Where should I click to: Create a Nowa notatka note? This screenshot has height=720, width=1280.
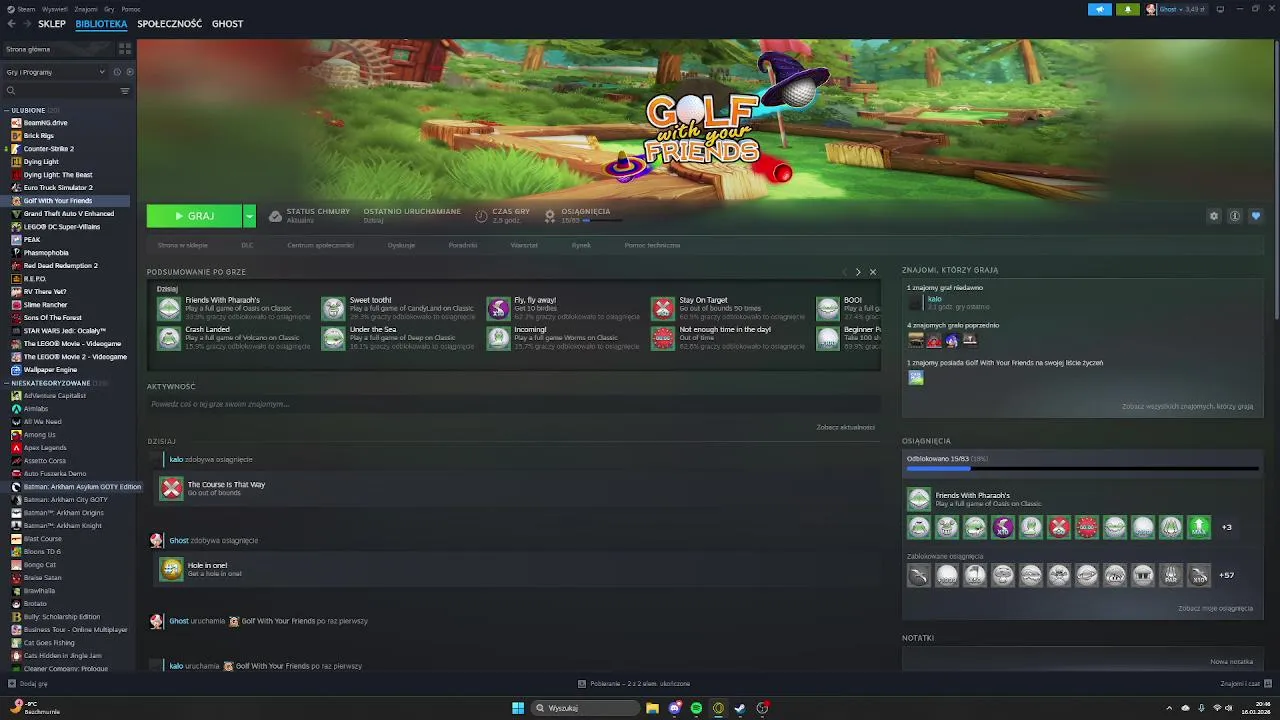click(x=1231, y=661)
